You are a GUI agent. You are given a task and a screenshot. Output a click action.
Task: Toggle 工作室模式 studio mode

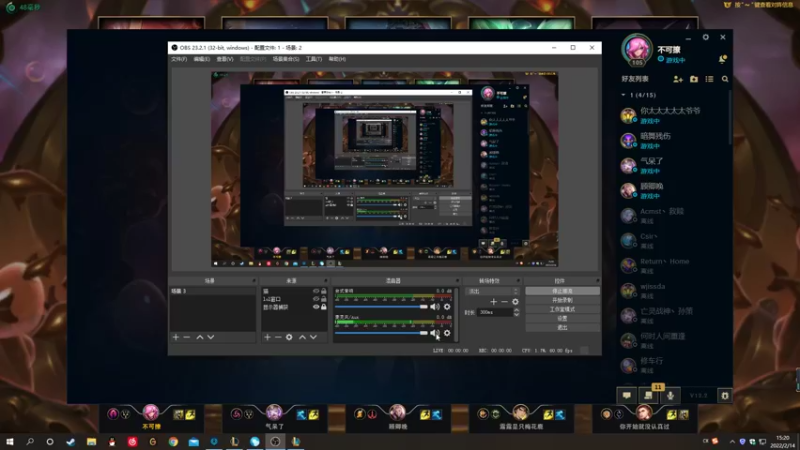[562, 309]
